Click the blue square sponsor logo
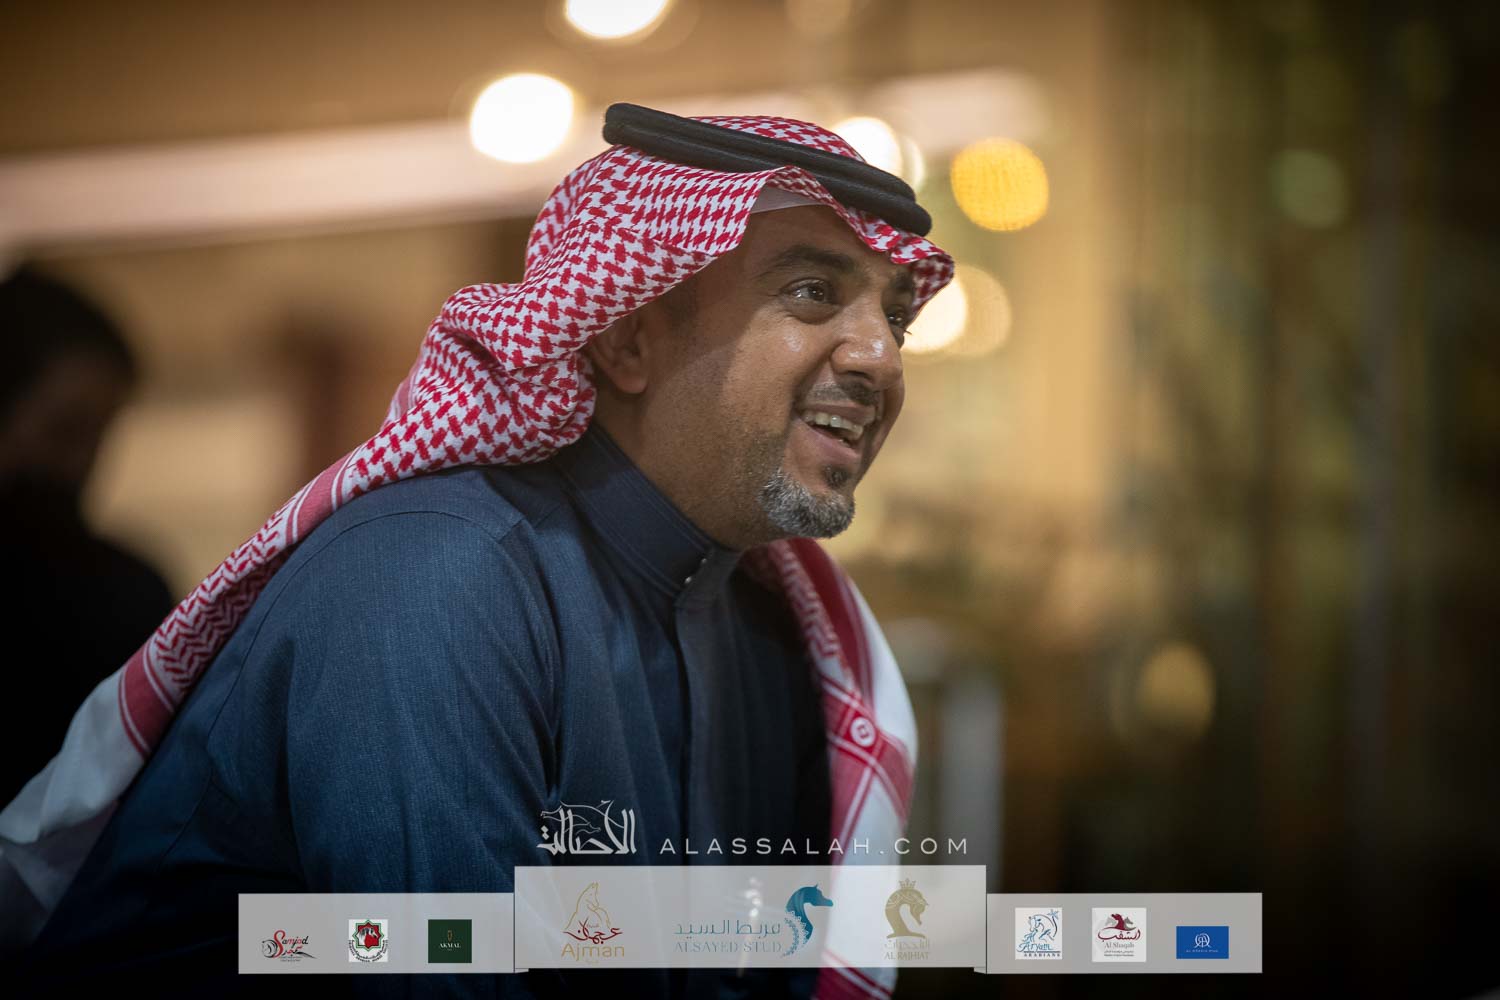The width and height of the screenshot is (1500, 1000). point(1202,941)
